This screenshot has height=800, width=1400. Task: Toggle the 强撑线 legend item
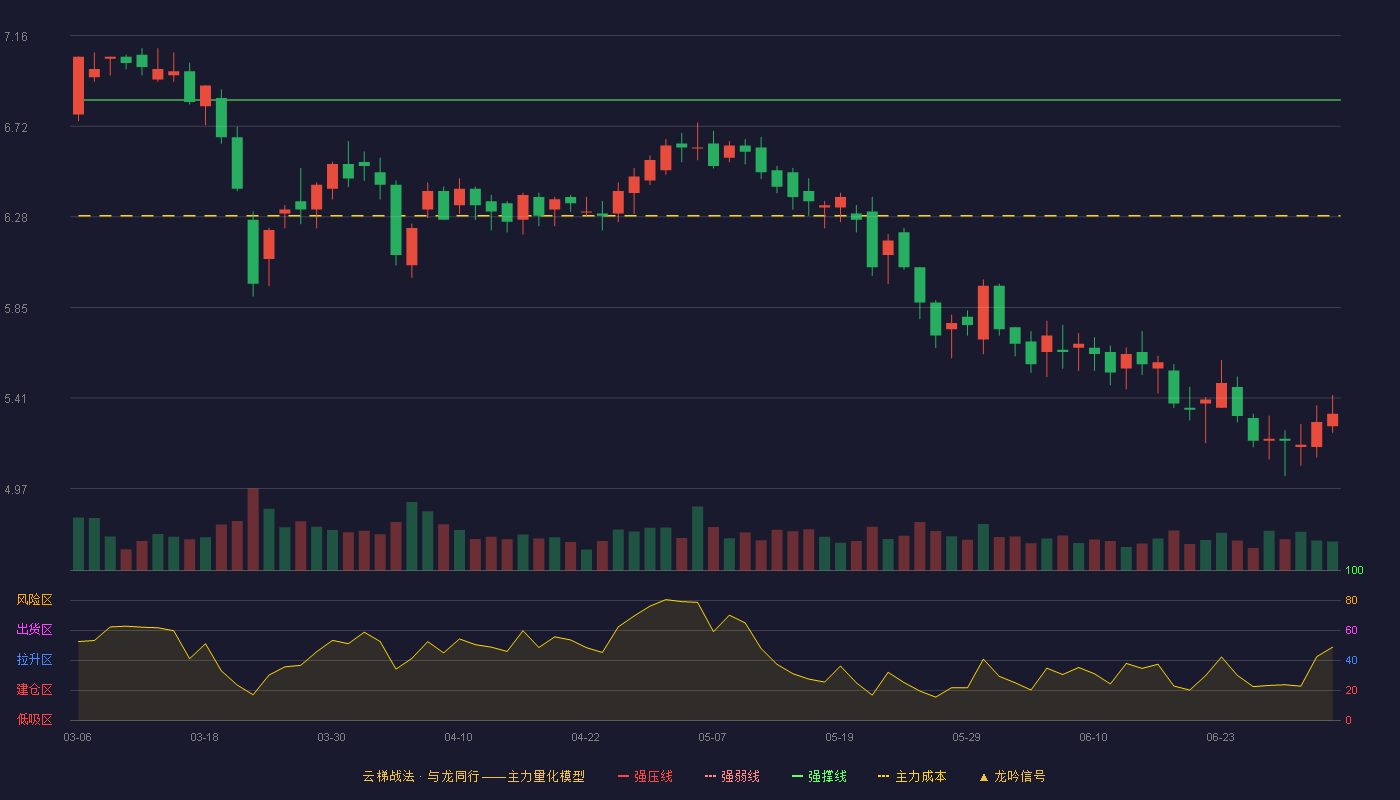pos(819,776)
